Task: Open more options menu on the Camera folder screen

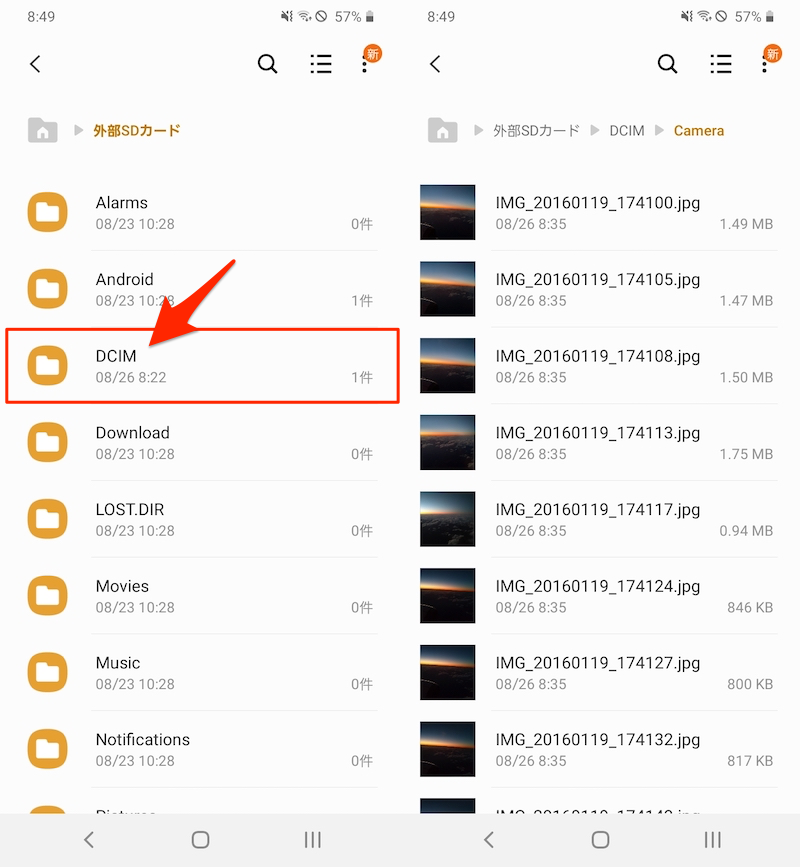Action: coord(765,64)
